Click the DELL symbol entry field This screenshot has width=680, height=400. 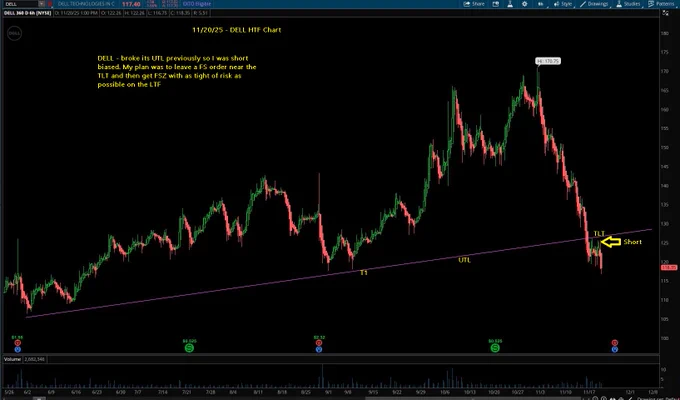(20, 4)
